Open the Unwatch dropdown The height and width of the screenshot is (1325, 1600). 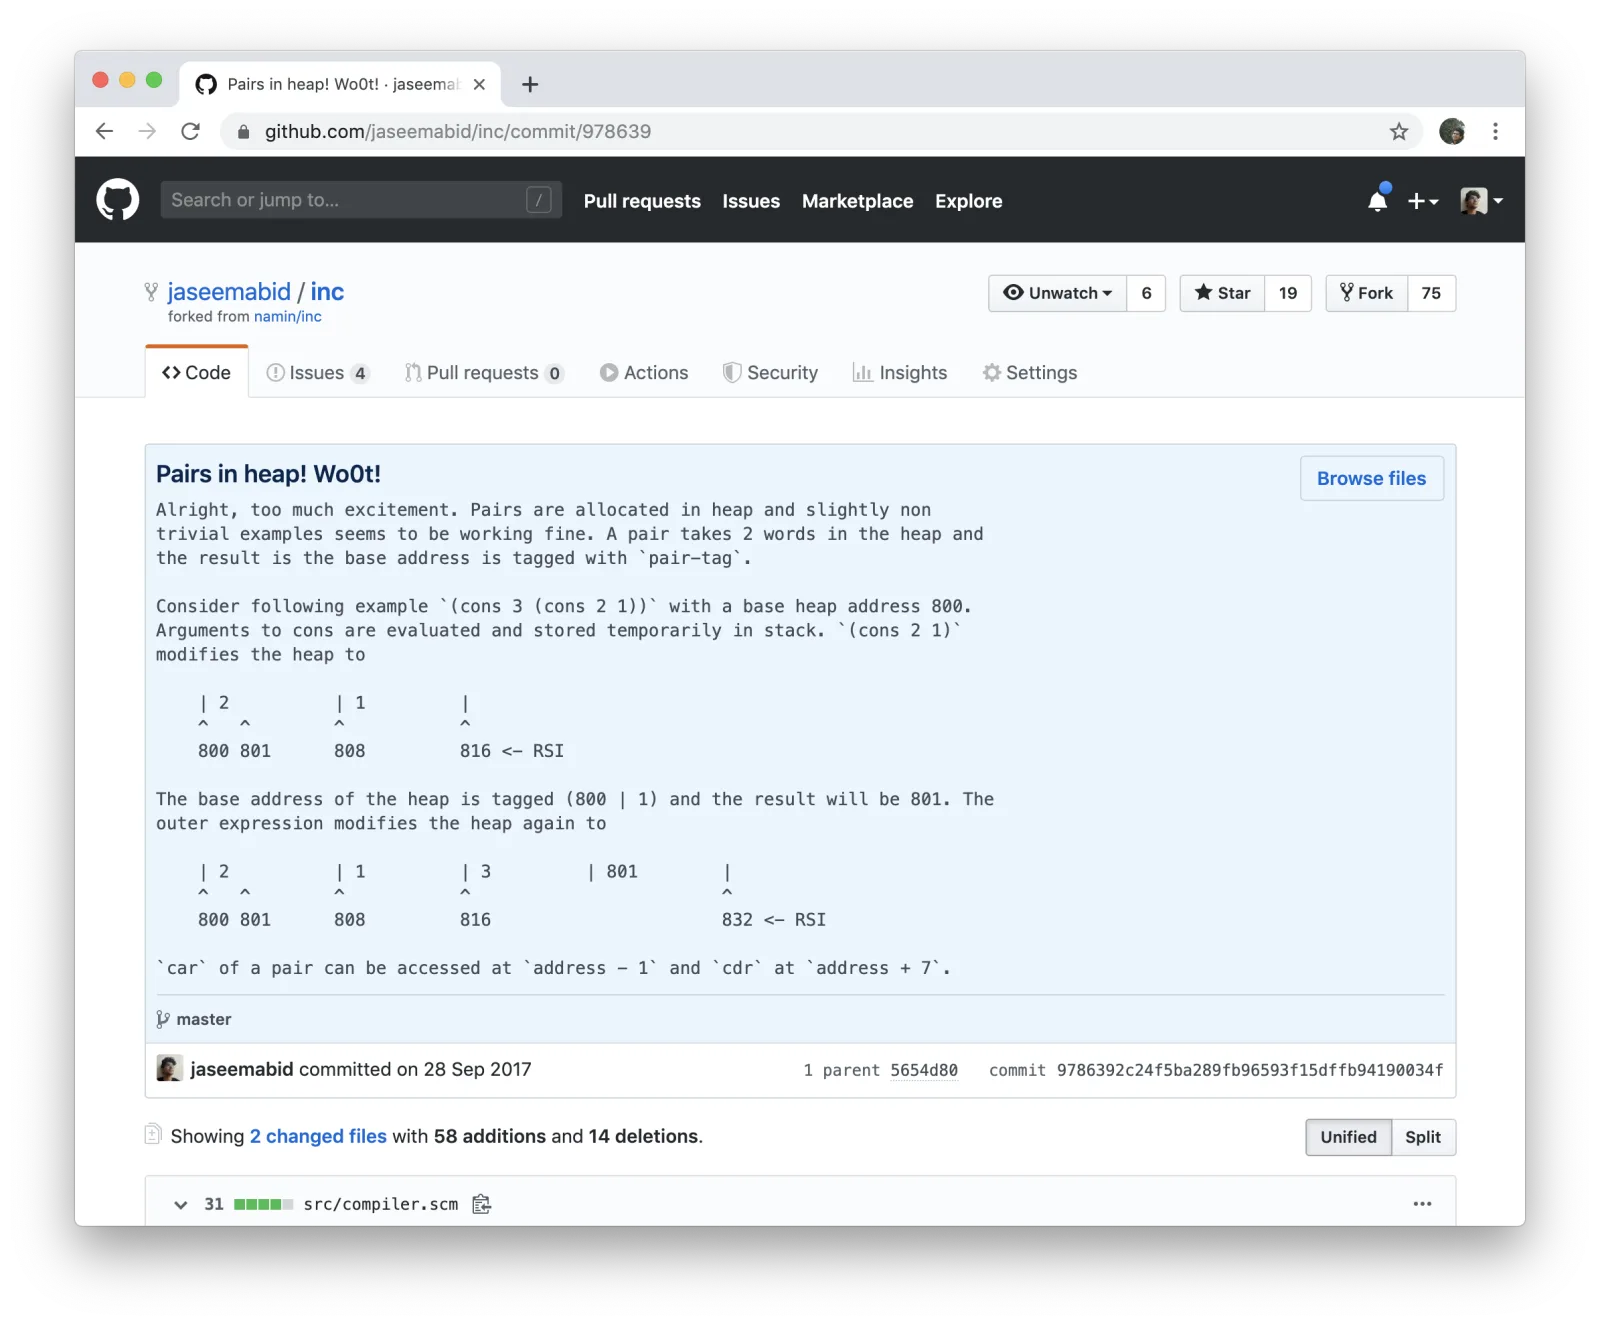1057,293
